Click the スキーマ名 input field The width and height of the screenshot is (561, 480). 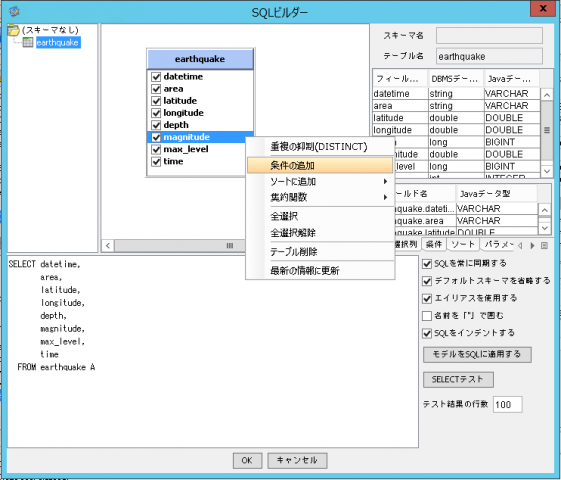click(489, 35)
